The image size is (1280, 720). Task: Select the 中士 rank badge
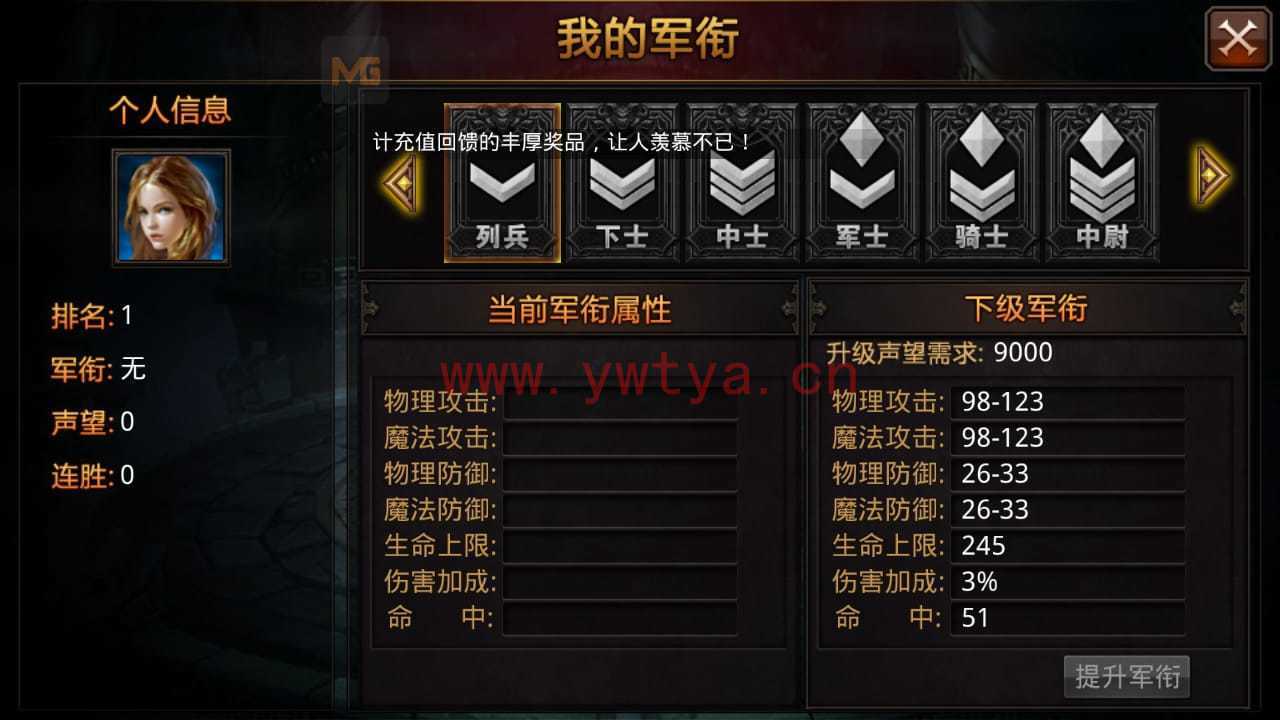(742, 183)
